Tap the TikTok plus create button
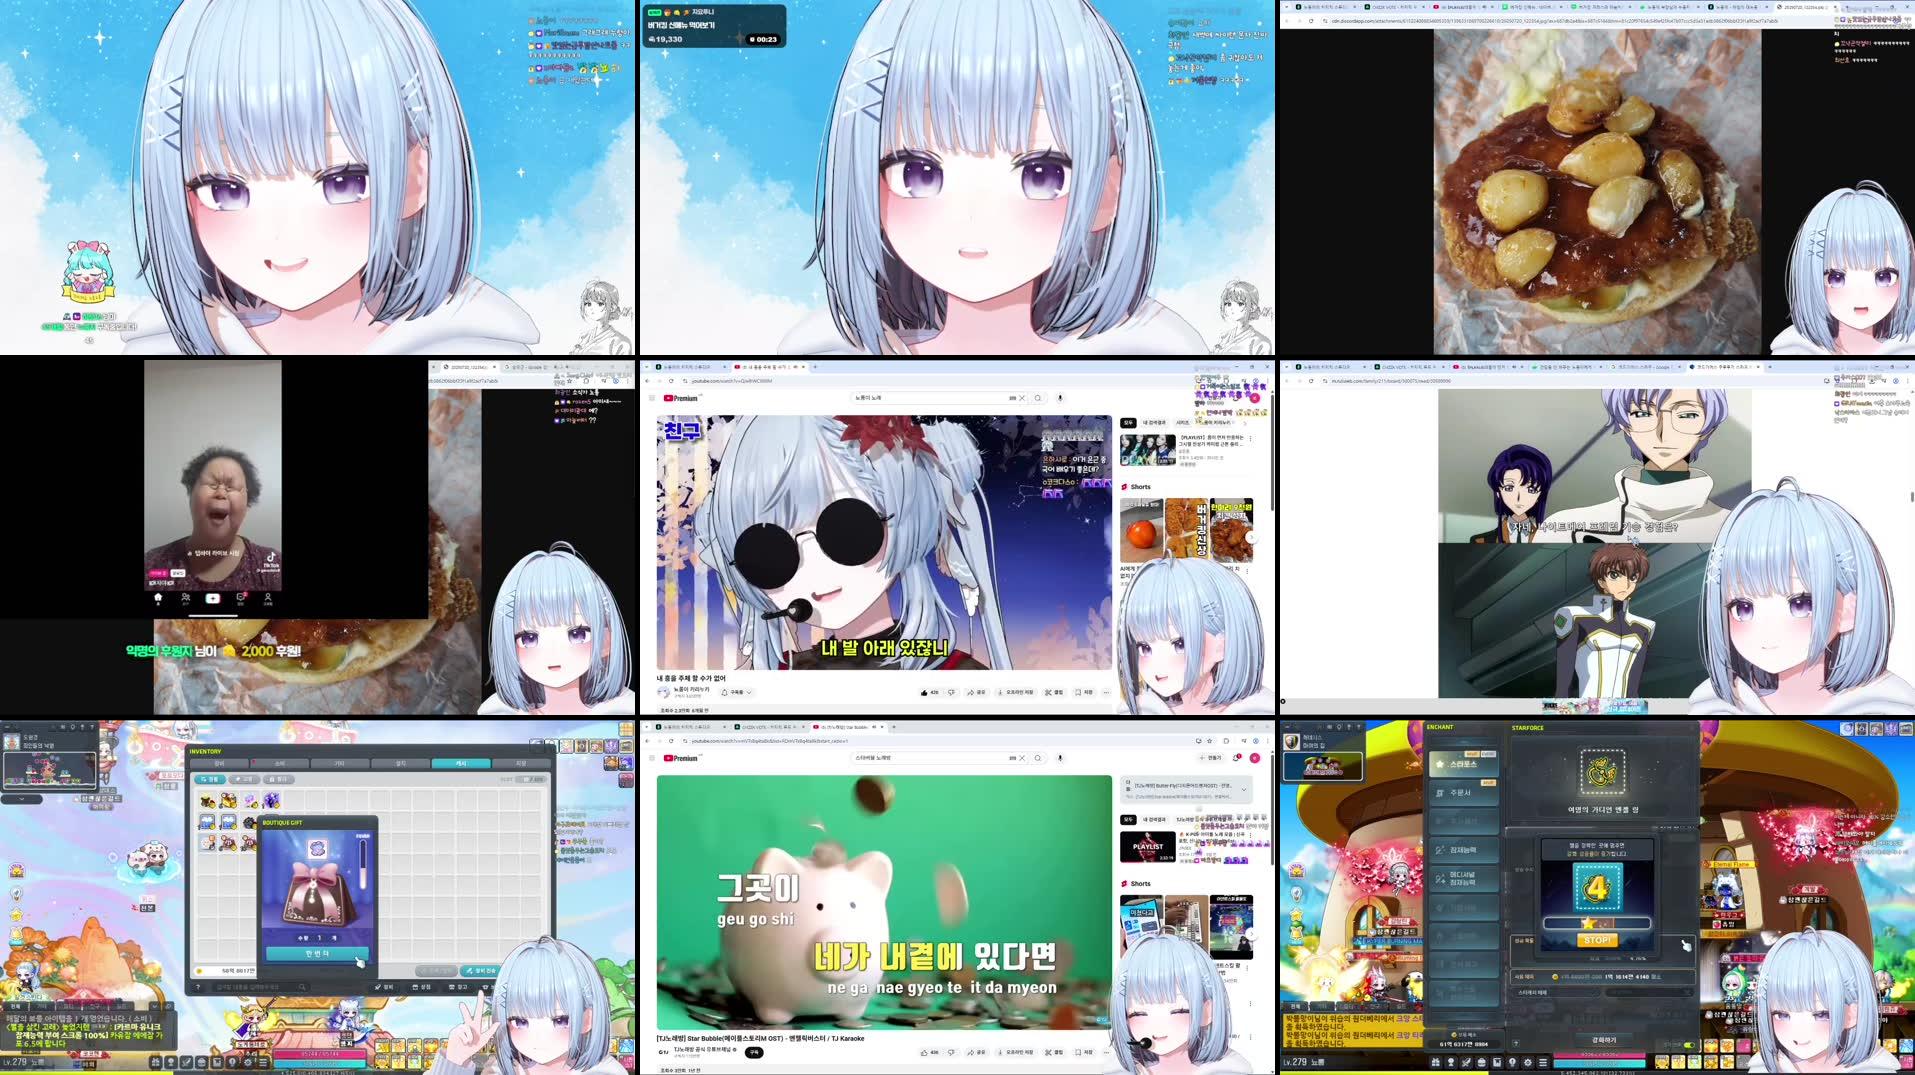Image resolution: width=1915 pixels, height=1075 pixels. (212, 598)
